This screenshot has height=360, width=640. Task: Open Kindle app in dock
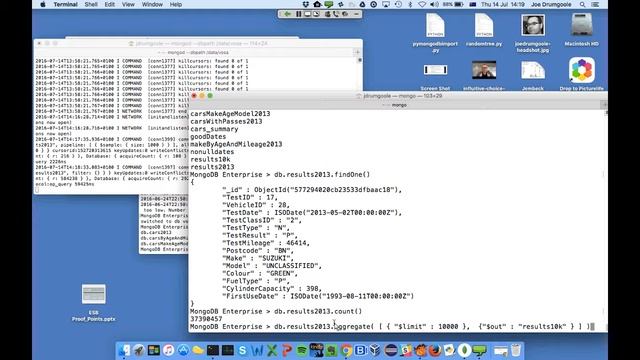(316, 350)
